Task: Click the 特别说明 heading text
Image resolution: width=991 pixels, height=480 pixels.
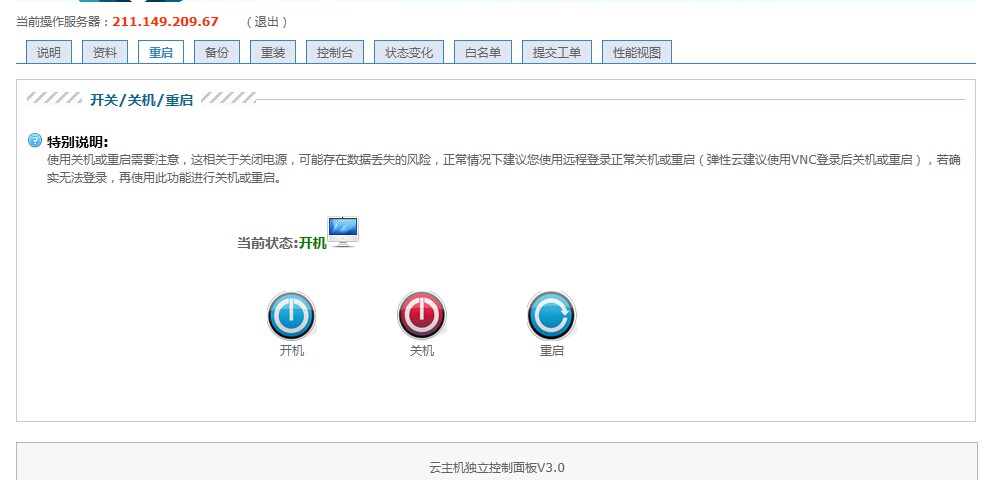Action: 77,142
